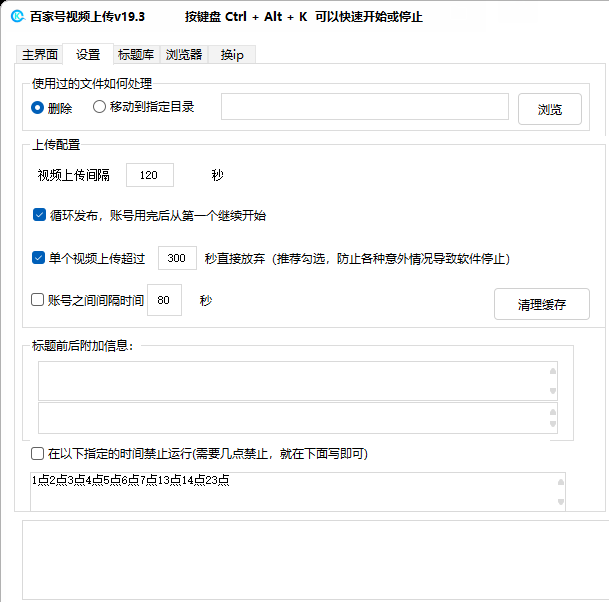Switch to the 主界面 tab
Image resolution: width=609 pixels, height=602 pixels.
[x=40, y=54]
